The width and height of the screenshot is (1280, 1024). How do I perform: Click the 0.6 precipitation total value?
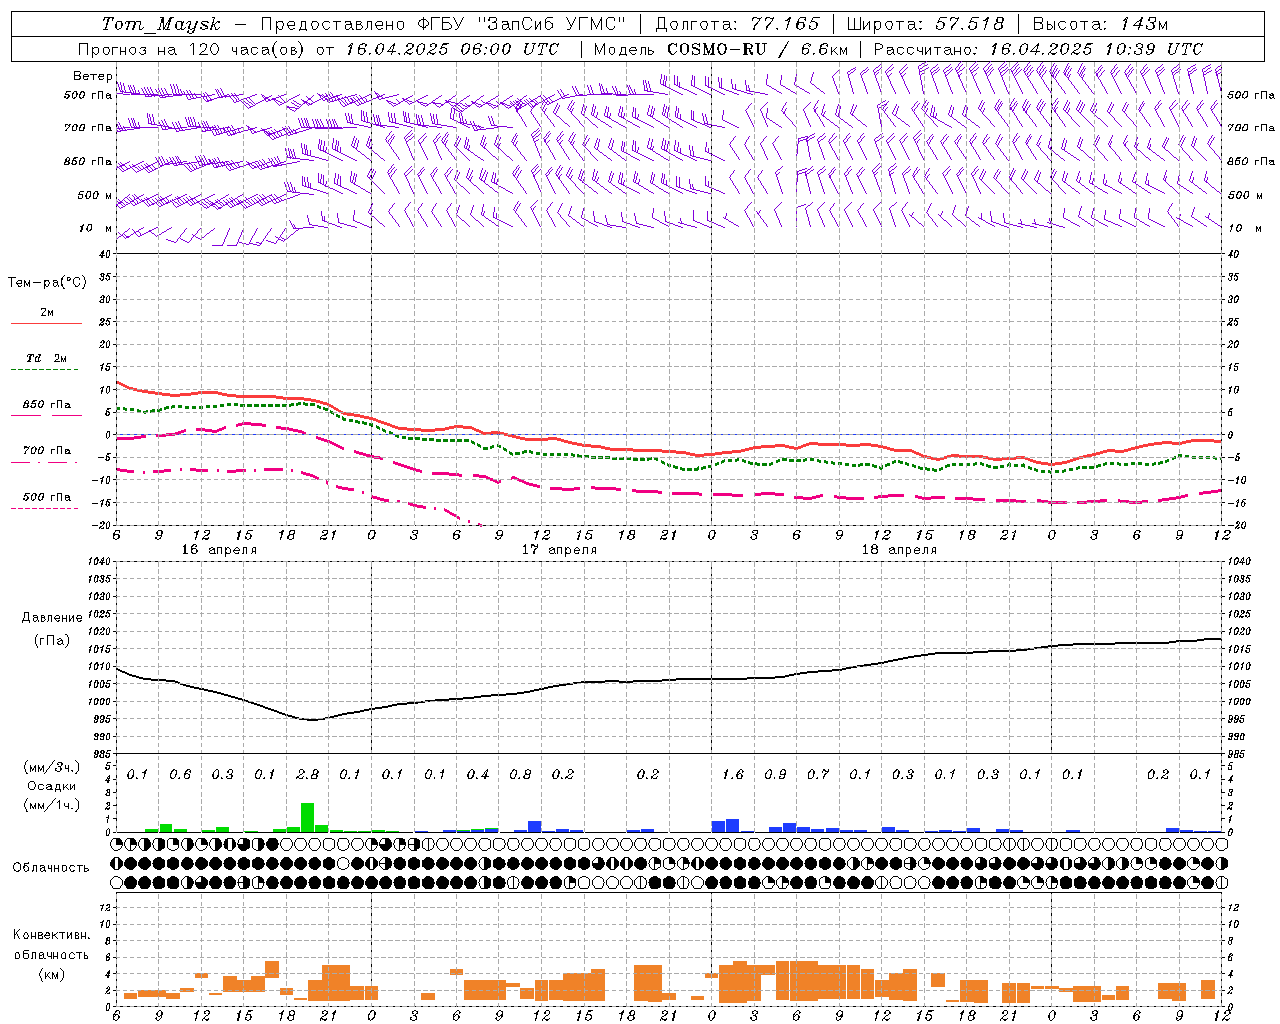(180, 775)
